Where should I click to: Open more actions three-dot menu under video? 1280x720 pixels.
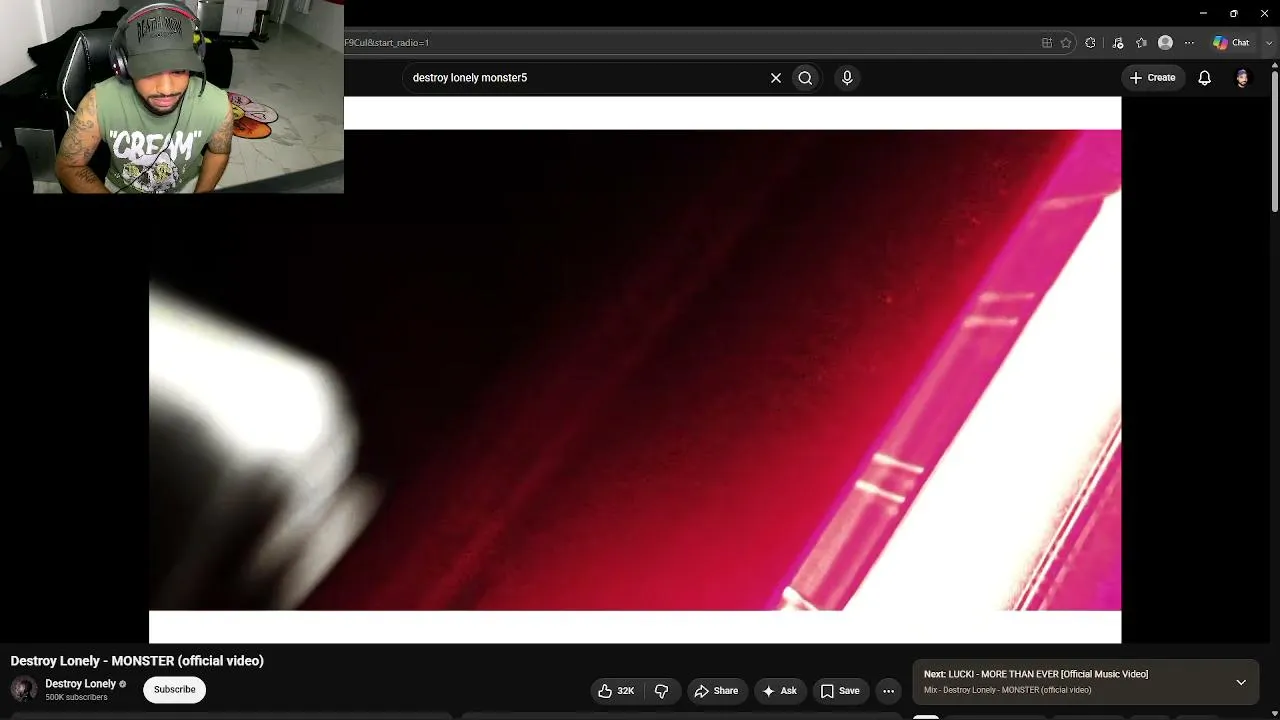pyautogui.click(x=888, y=691)
